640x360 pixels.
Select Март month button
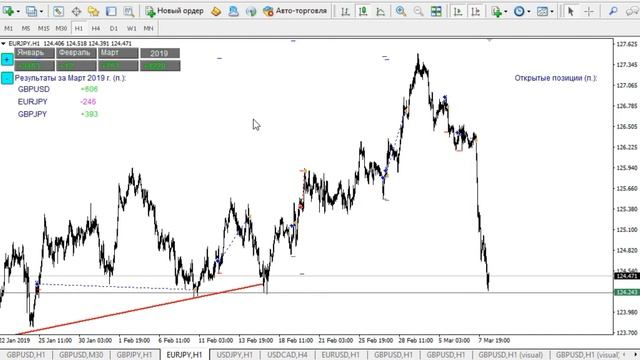(x=118, y=53)
